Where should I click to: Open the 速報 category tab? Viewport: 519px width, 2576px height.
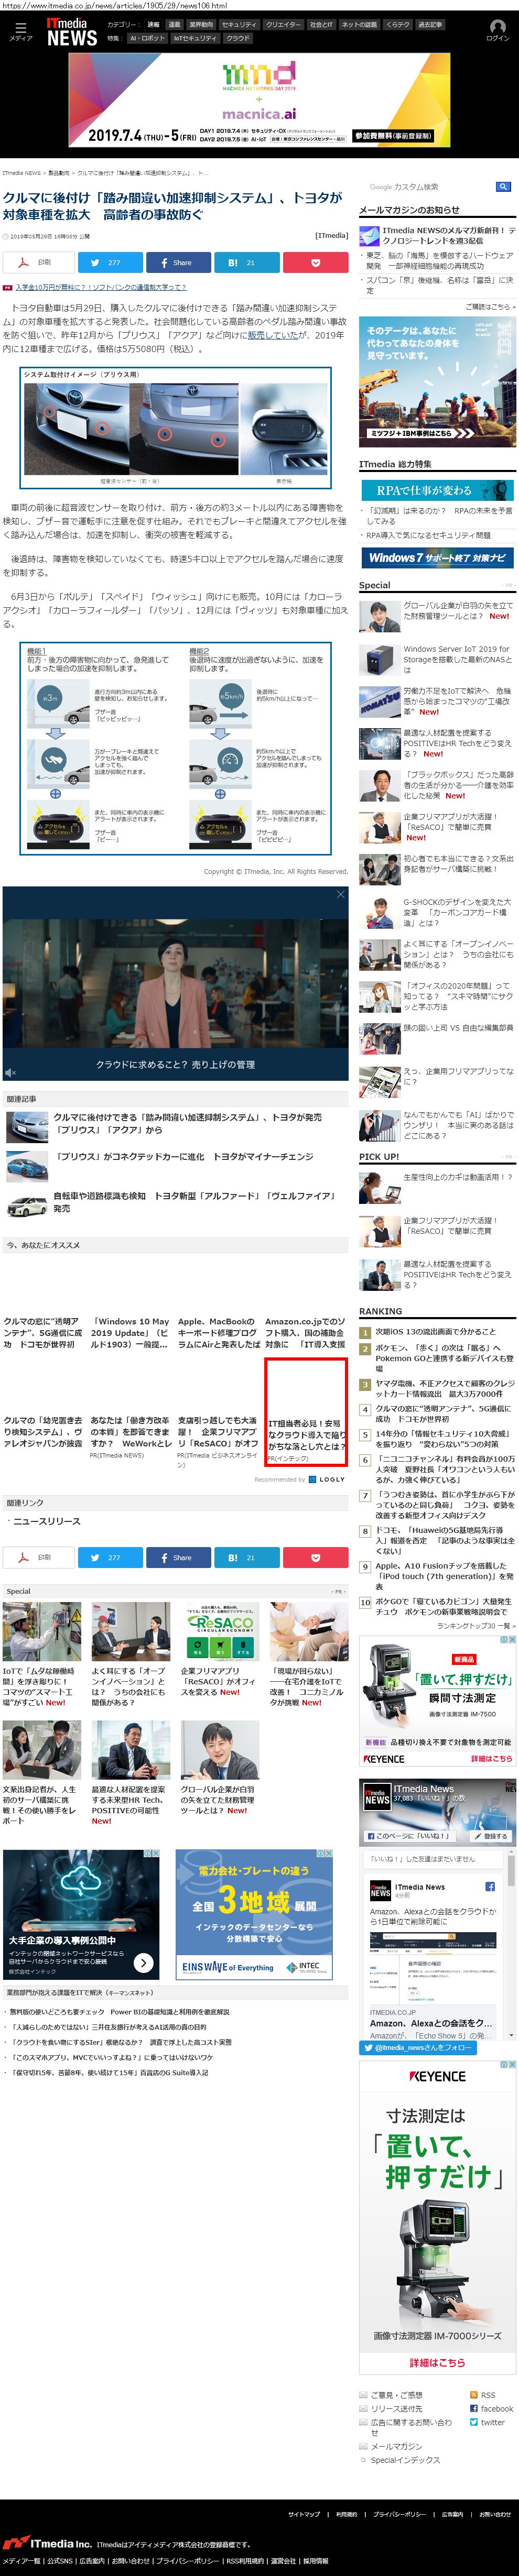[x=153, y=24]
